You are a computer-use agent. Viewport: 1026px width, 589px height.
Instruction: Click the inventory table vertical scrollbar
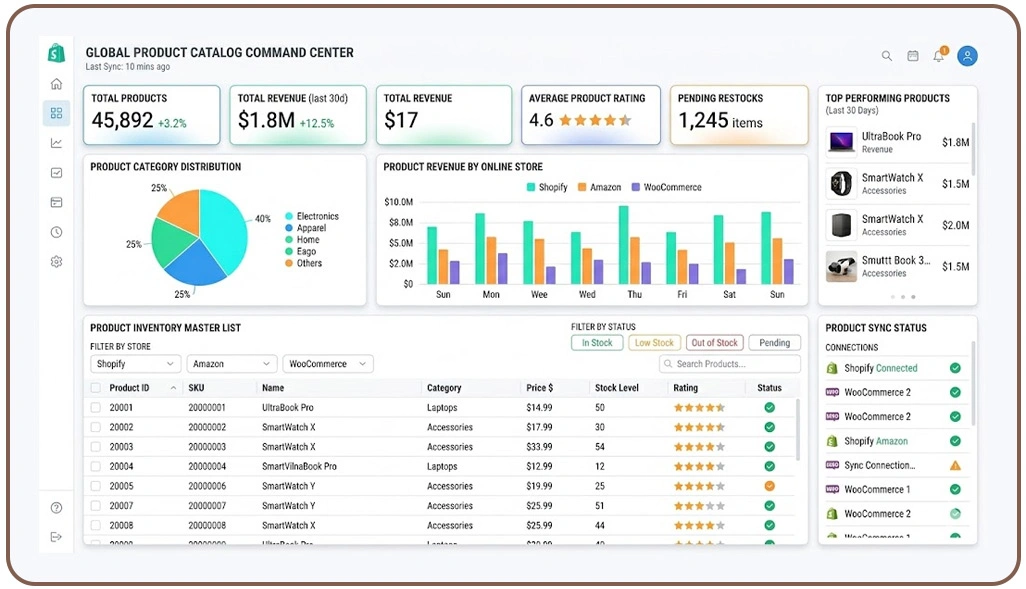pyautogui.click(x=798, y=429)
